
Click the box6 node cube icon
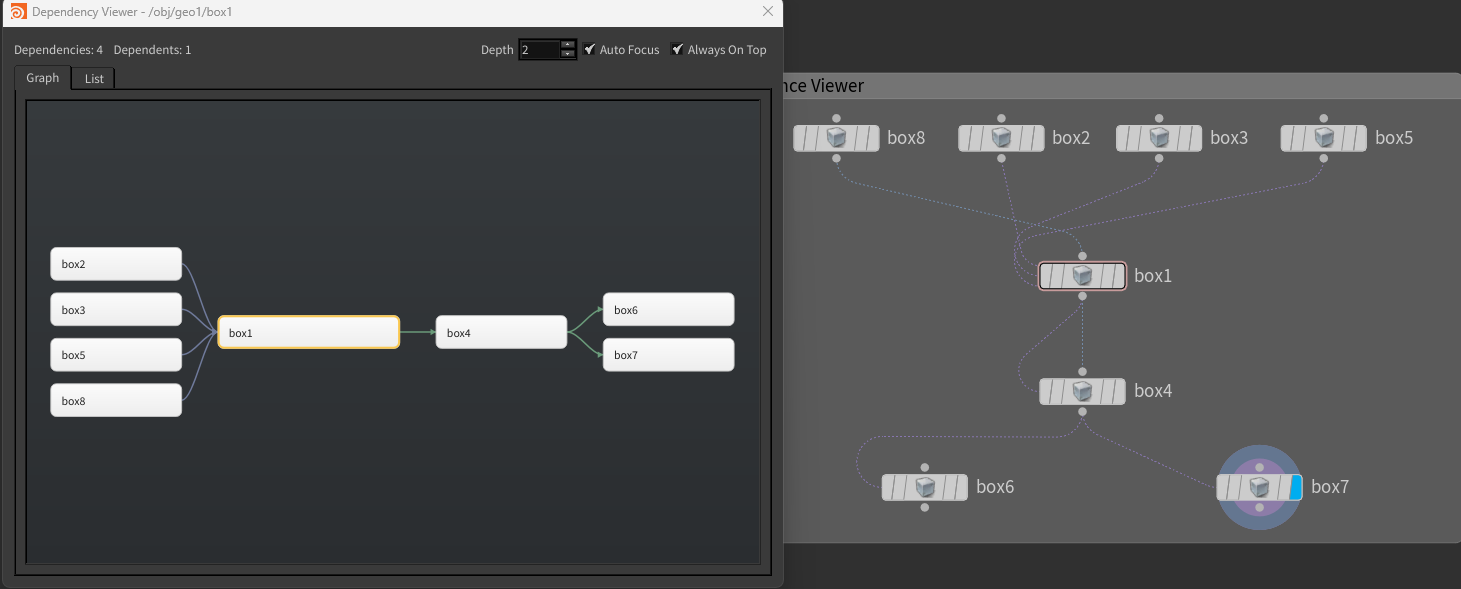925,487
